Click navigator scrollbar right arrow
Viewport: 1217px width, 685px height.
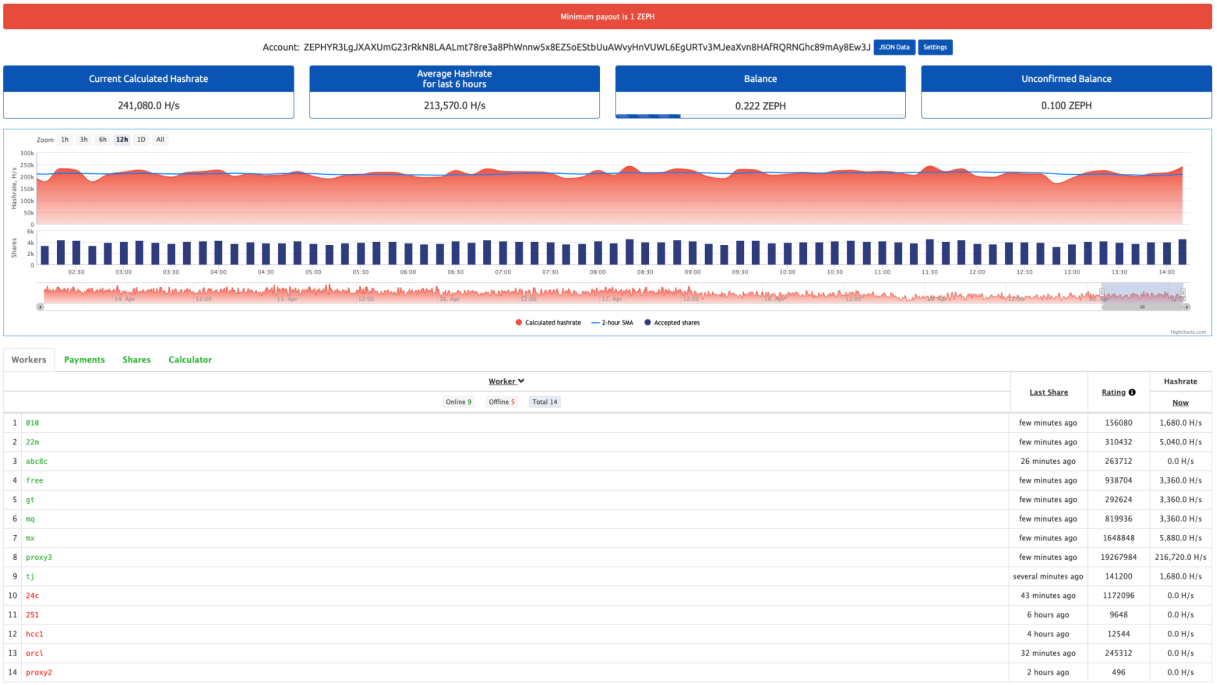tap(1188, 307)
